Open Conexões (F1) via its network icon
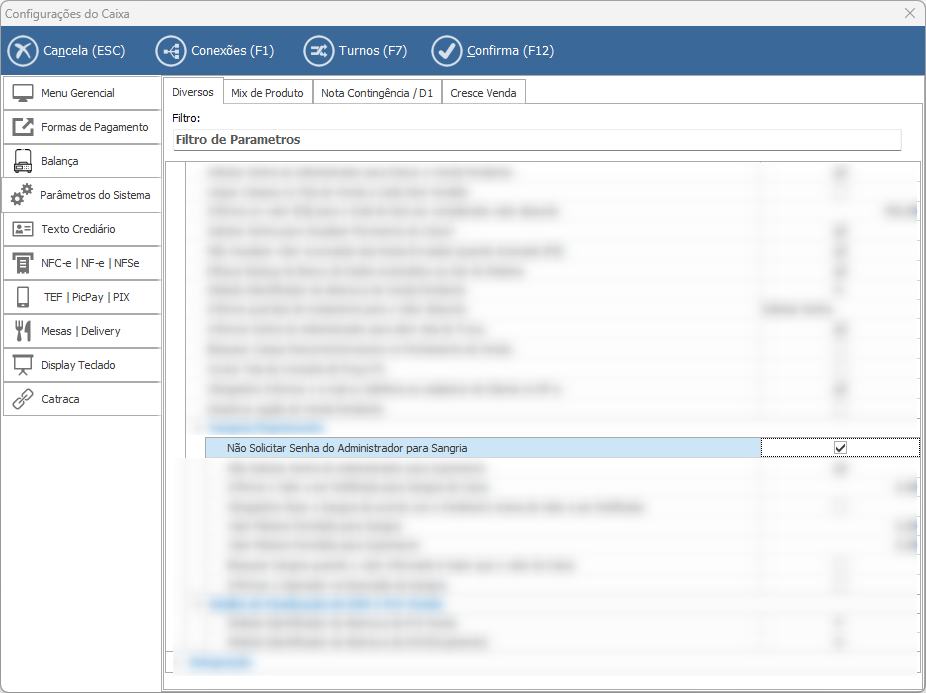The image size is (926, 693). coord(171,51)
